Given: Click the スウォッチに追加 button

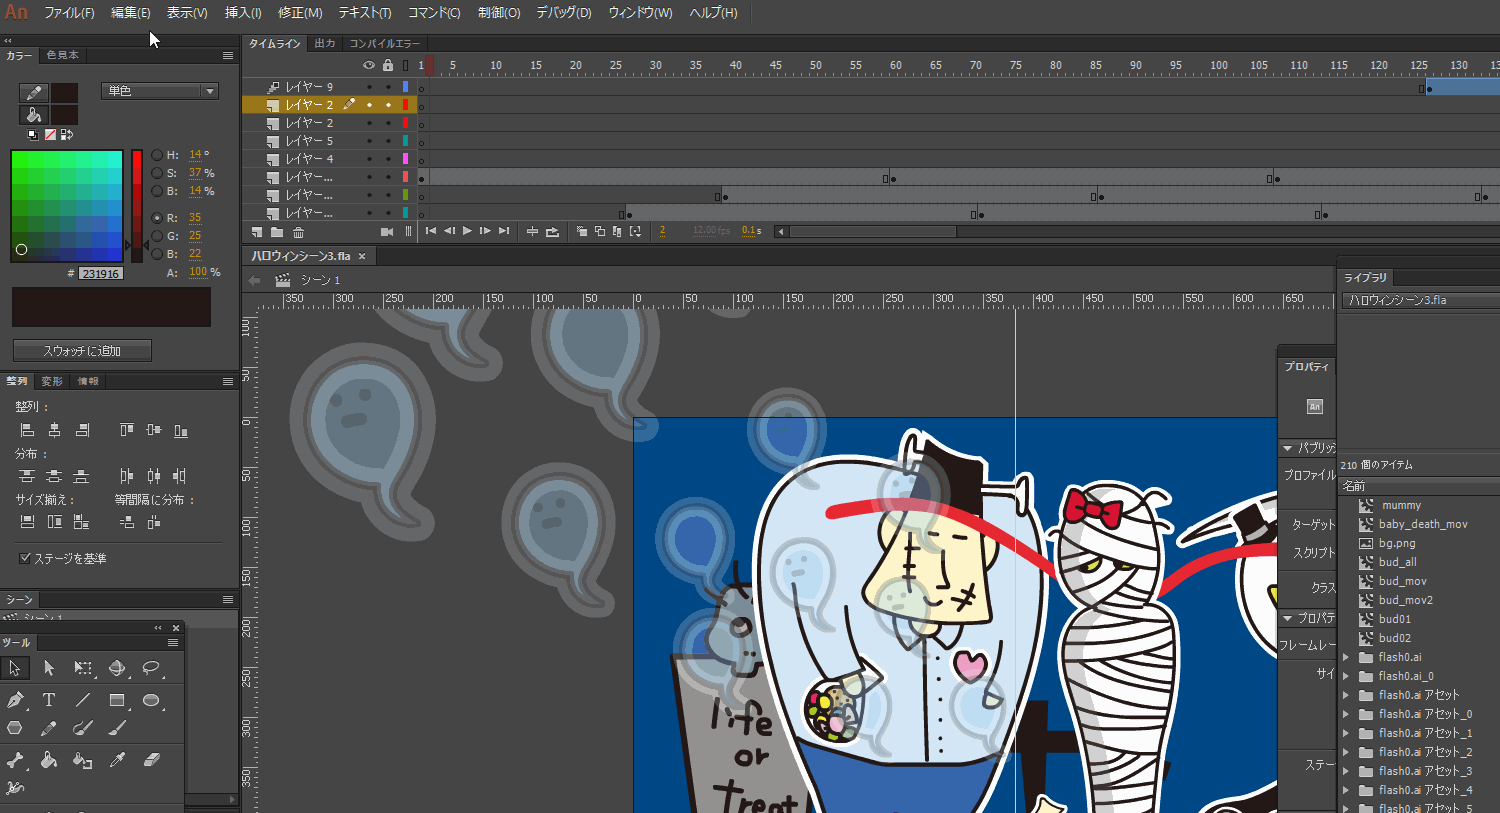Looking at the screenshot, I should coord(82,351).
